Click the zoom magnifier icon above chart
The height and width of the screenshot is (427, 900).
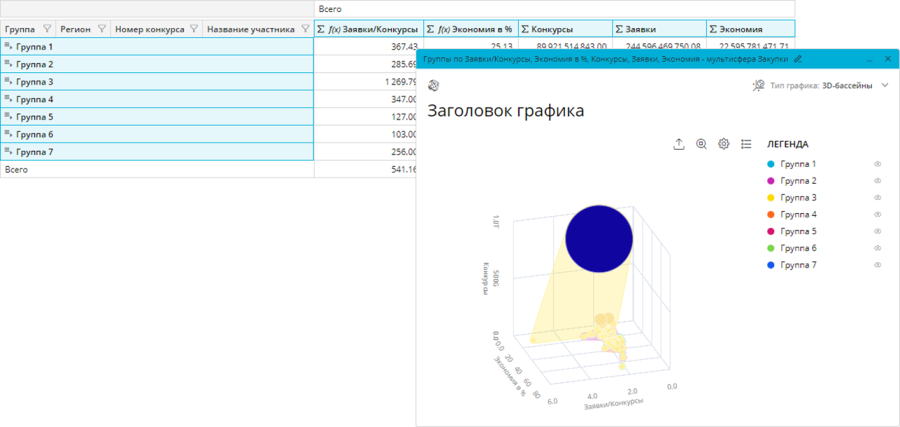point(702,144)
